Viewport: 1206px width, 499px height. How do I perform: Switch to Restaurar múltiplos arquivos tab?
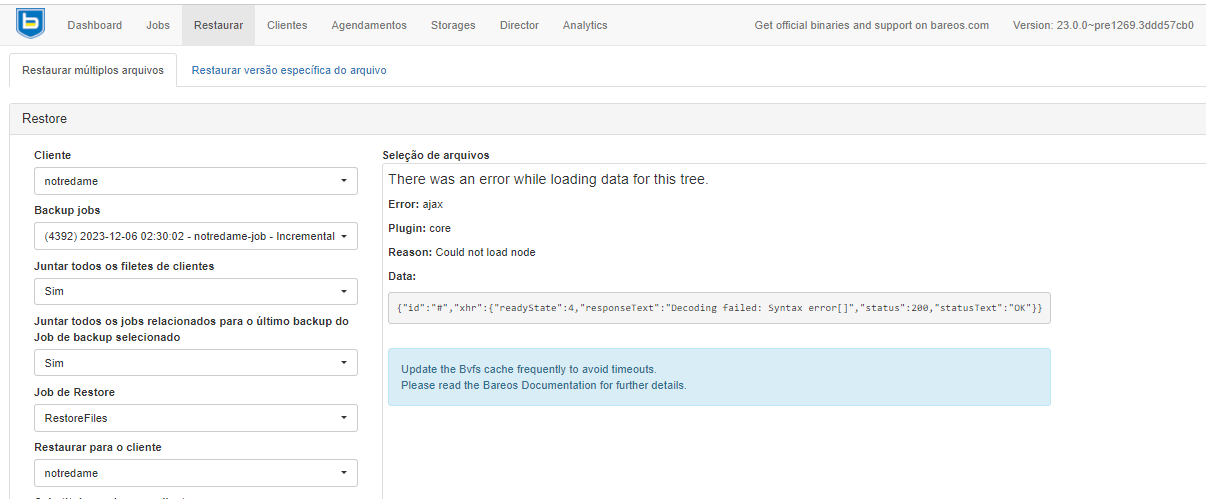[93, 71]
